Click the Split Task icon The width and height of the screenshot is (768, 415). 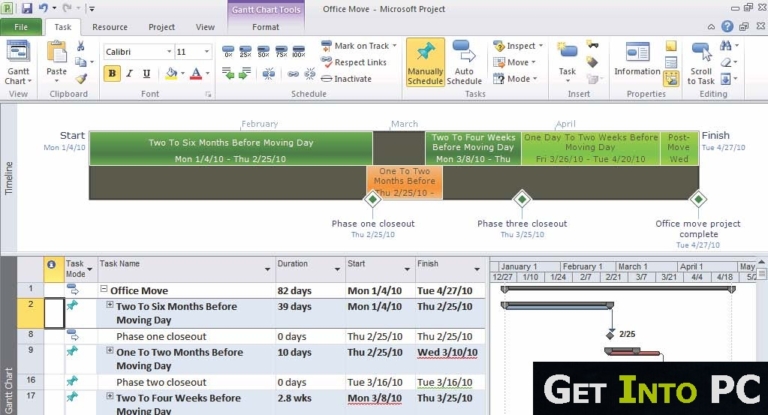(268, 74)
